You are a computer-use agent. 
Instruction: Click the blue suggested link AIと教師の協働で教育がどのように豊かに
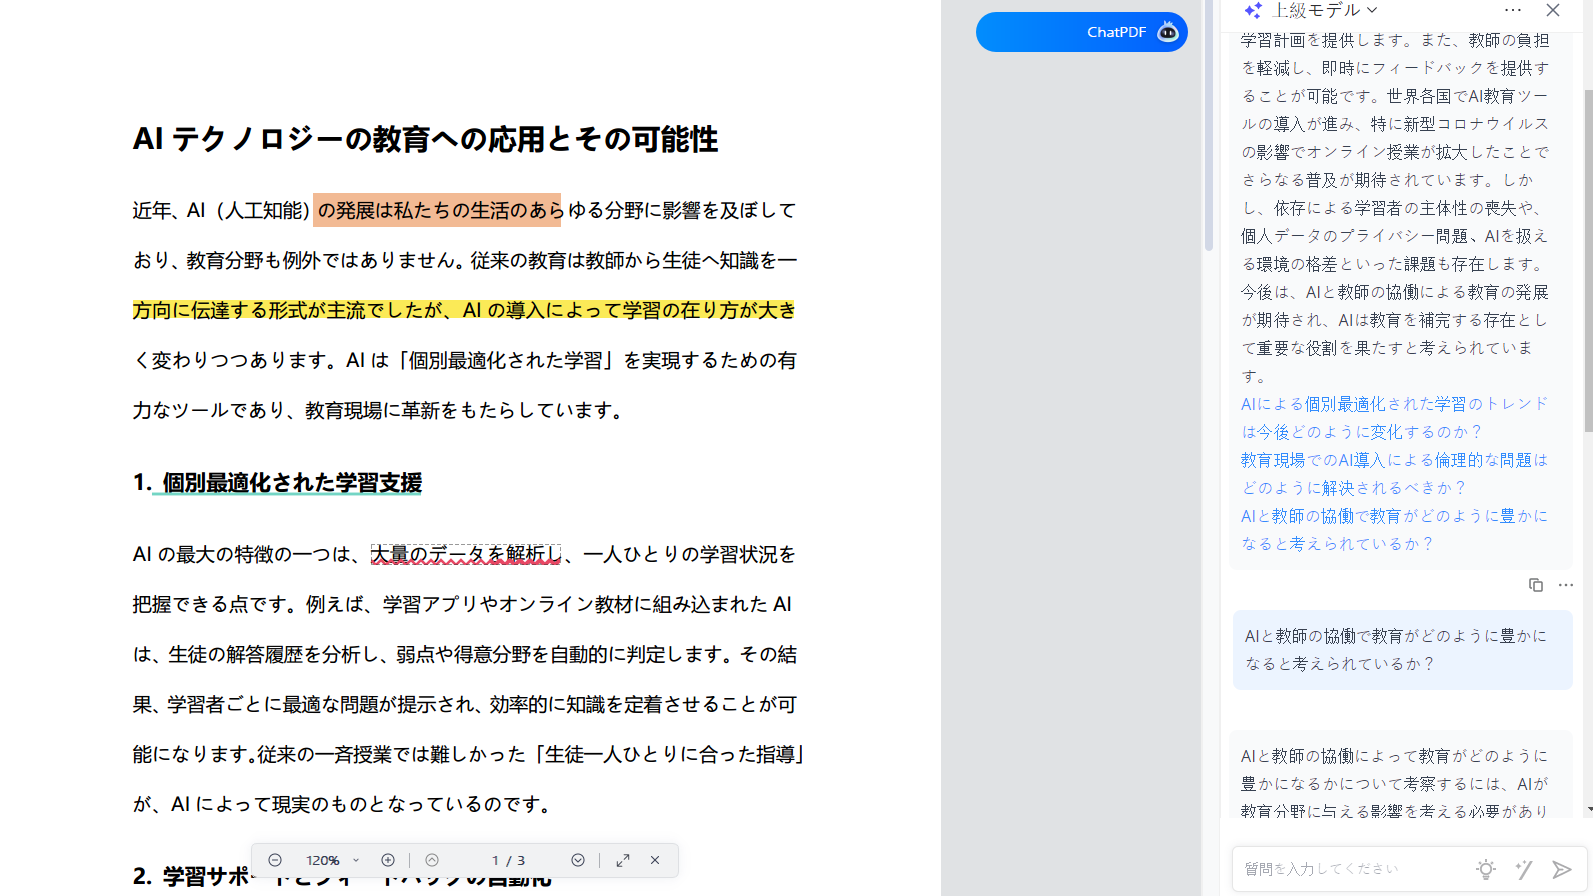[x=1394, y=530]
